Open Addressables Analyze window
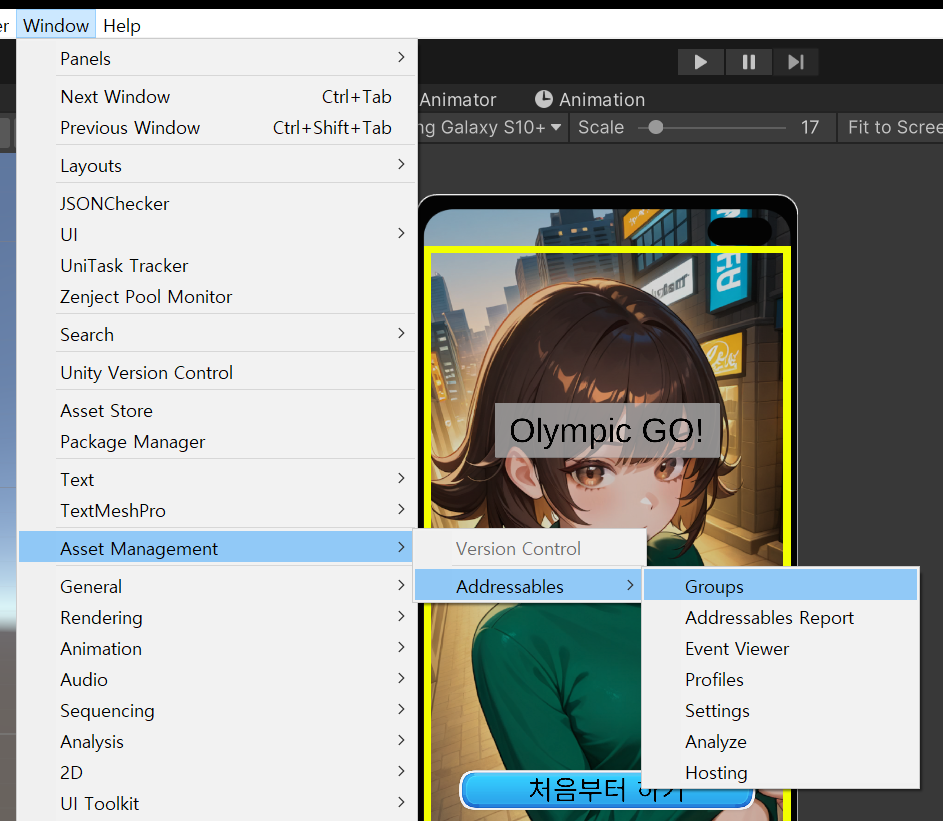 781,742
